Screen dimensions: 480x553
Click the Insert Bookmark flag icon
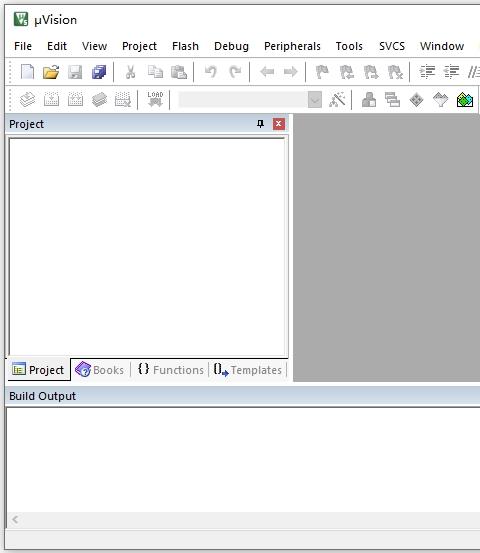pos(322,72)
